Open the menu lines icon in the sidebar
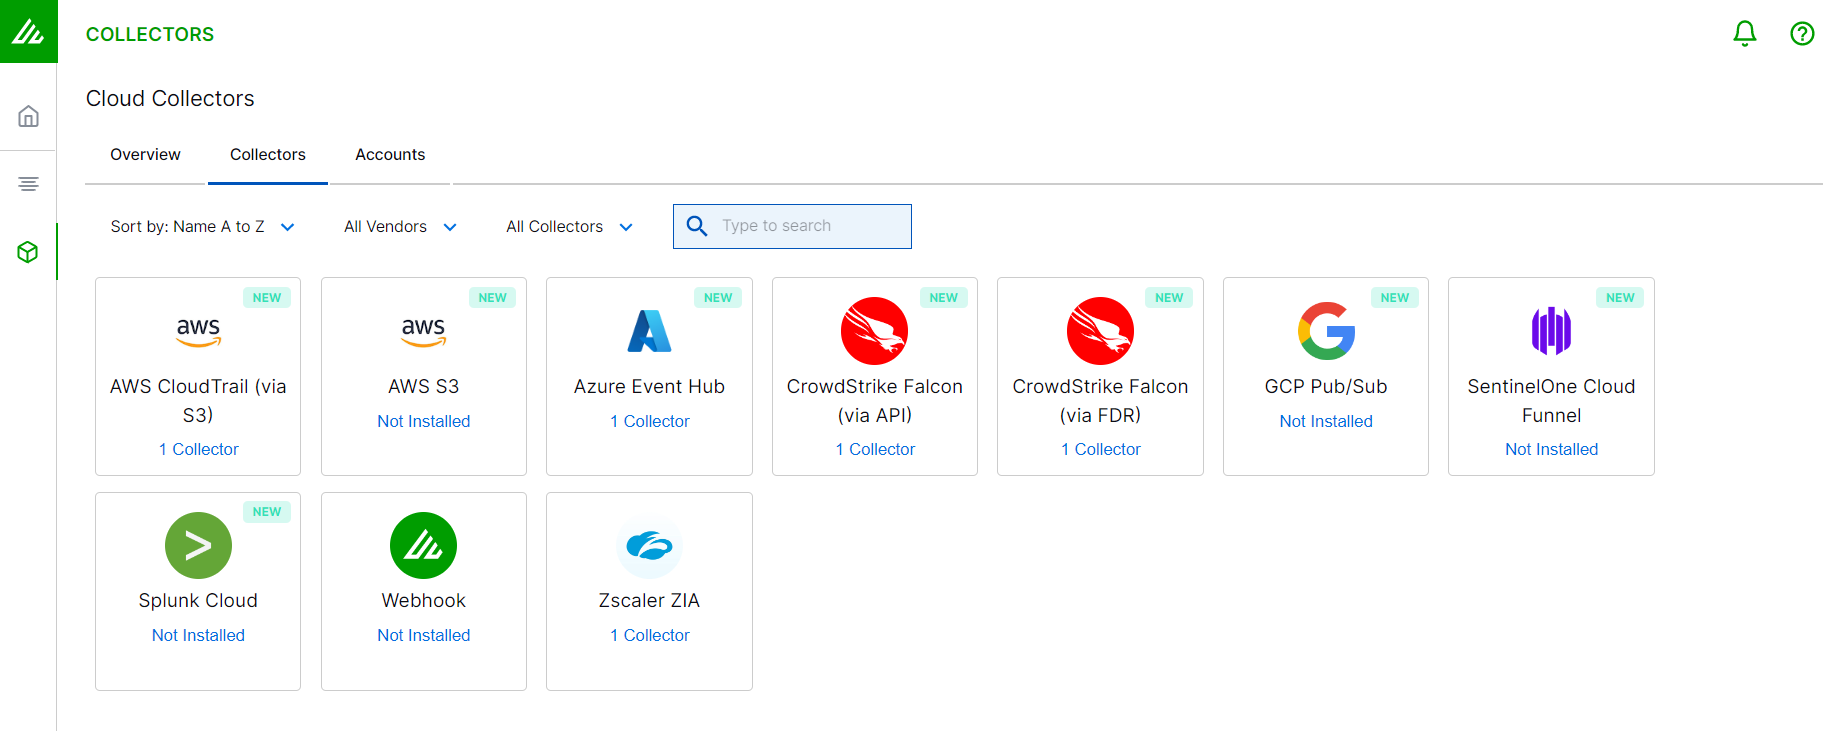The image size is (1823, 731). [x=28, y=184]
